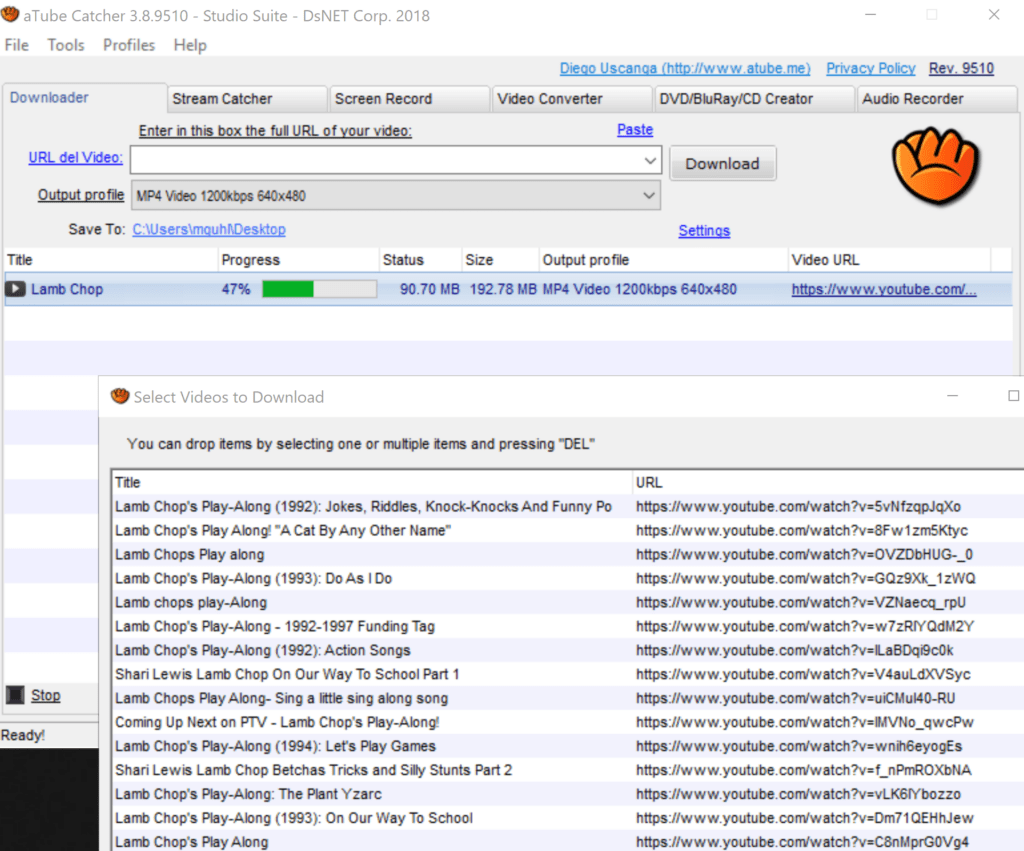Click the Stop link
The image size is (1024, 851).
click(x=46, y=695)
